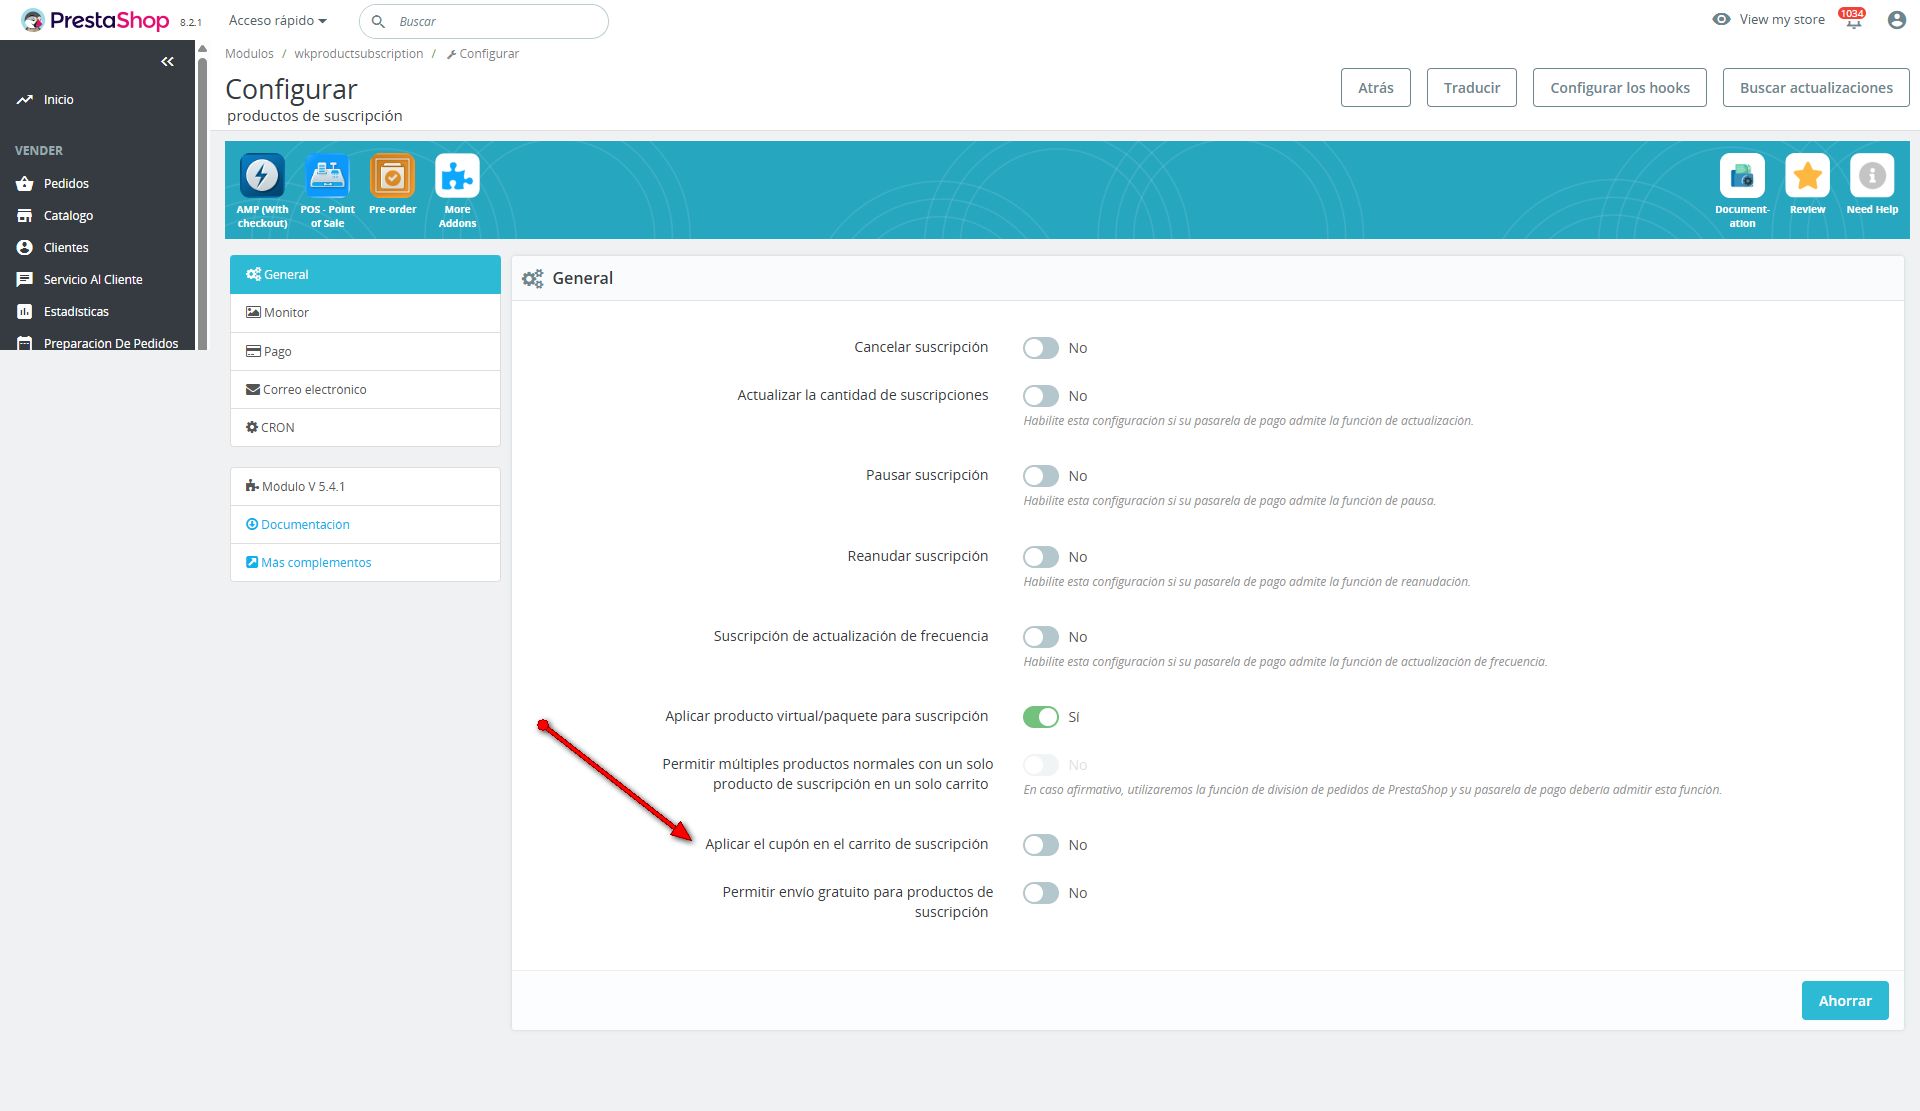Collapse the sidebar with double chevron
Viewport: 1920px width, 1111px height.
(167, 62)
